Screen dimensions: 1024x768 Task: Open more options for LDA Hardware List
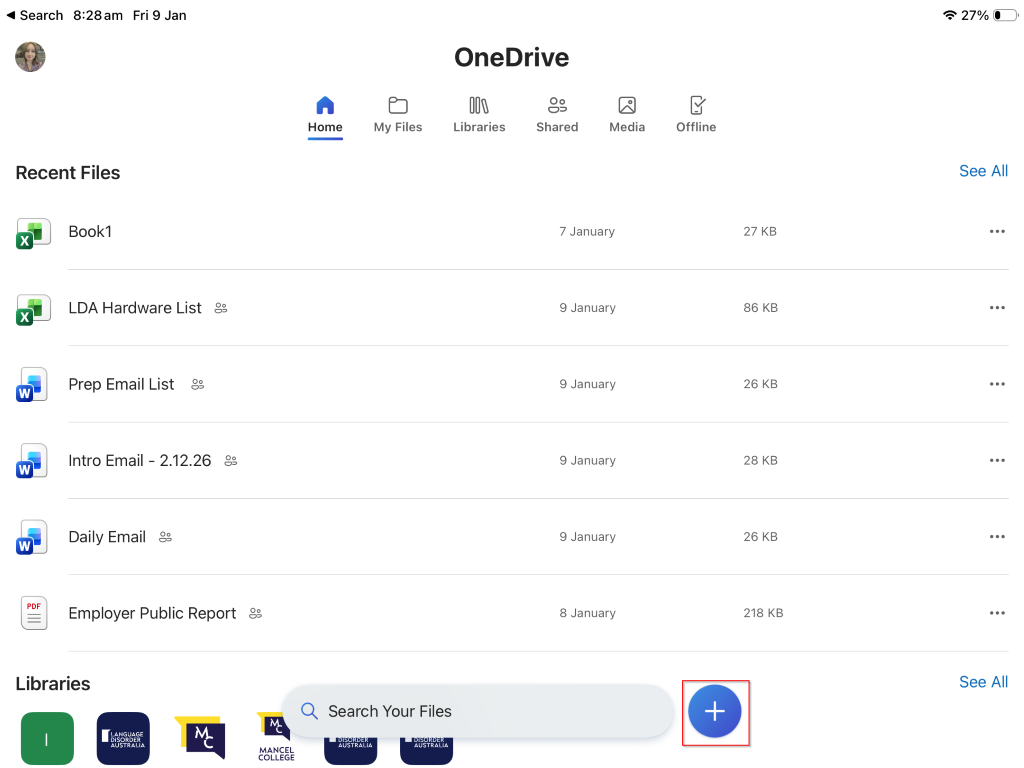pyautogui.click(x=997, y=308)
